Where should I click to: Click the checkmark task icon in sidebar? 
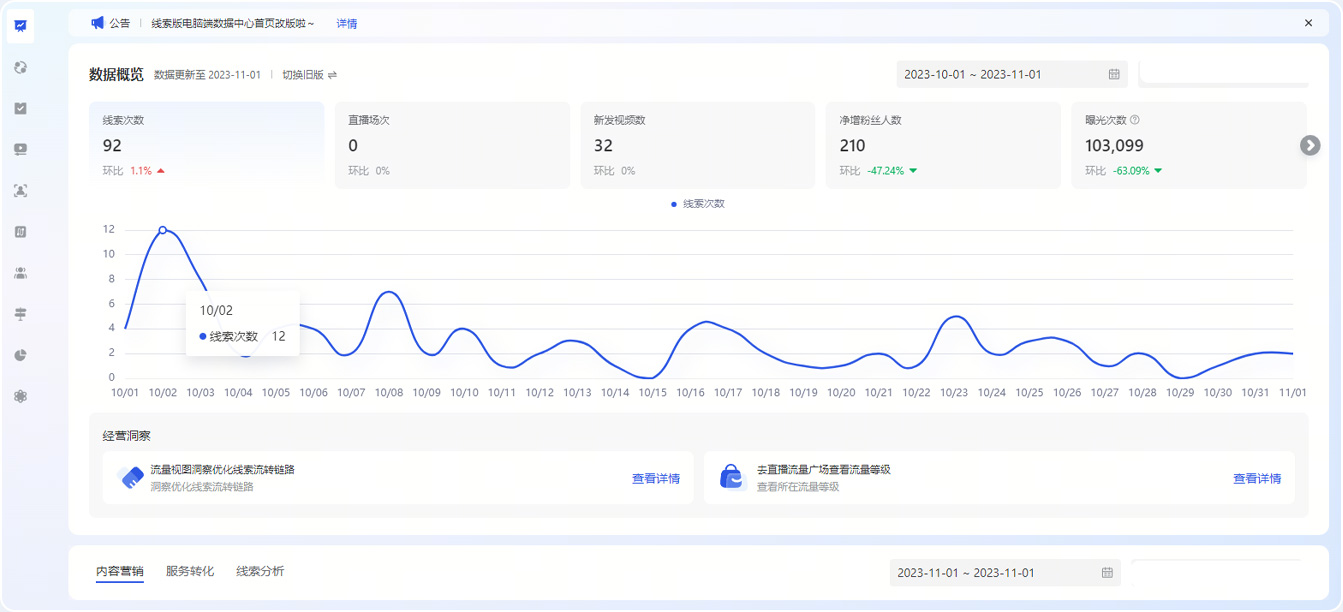tap(20, 108)
